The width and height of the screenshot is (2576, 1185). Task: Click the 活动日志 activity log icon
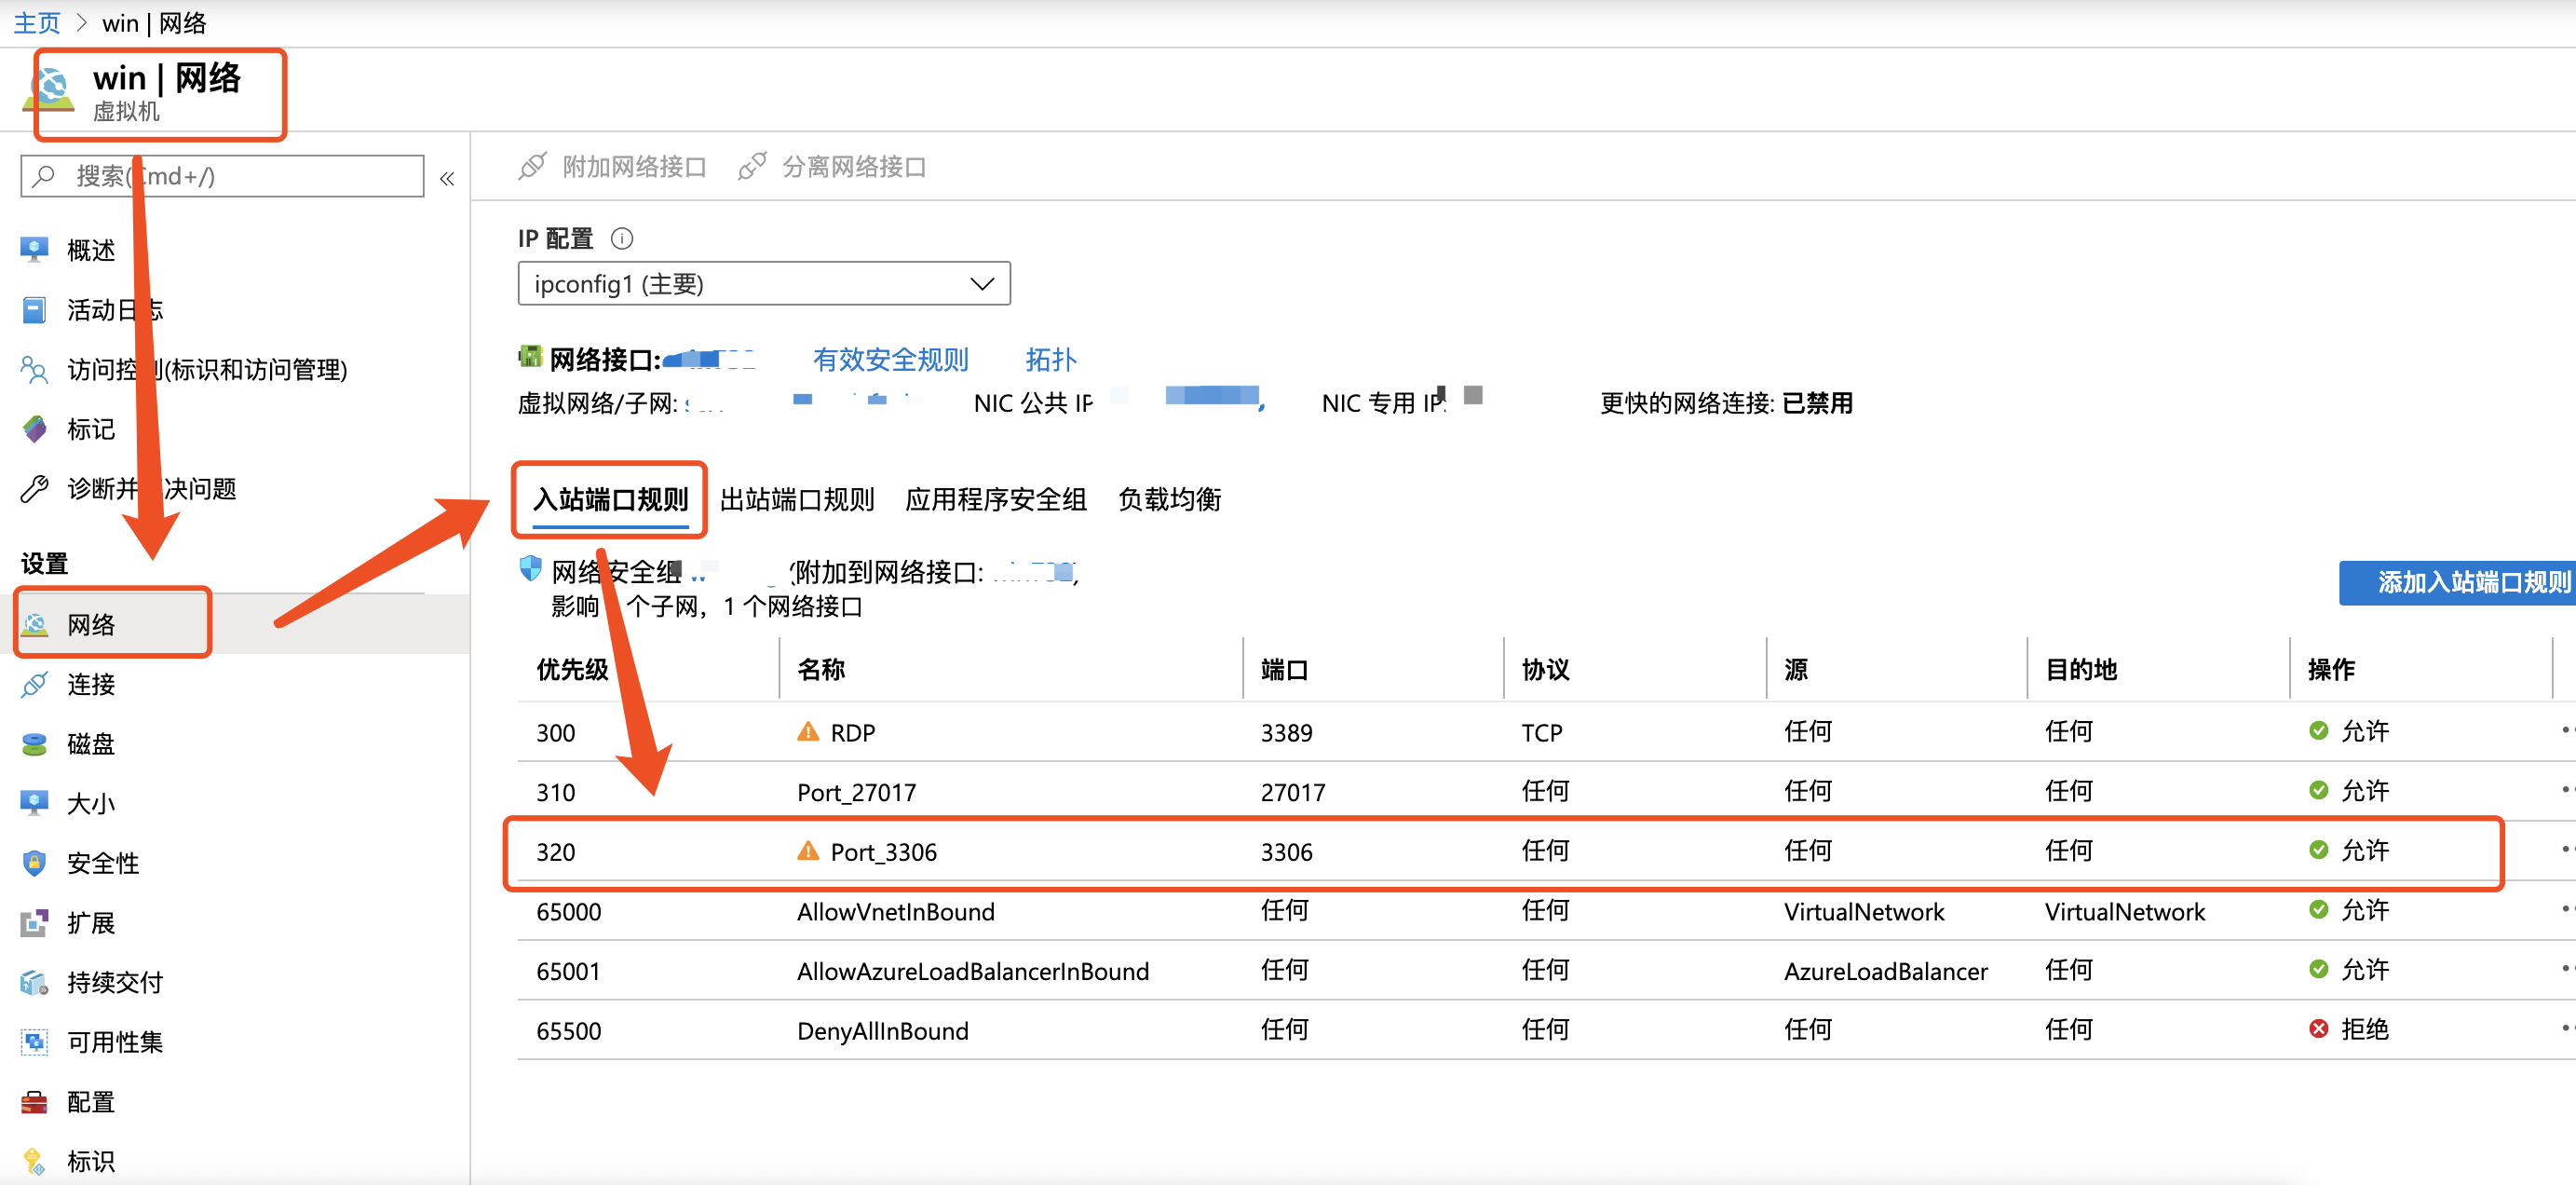[34, 309]
